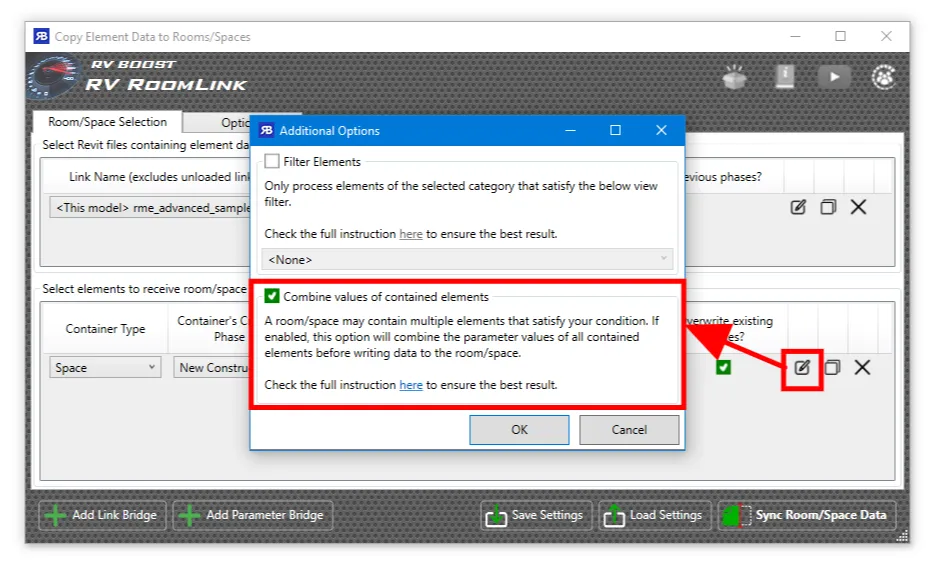Play the video tutorial icon in header

tap(834, 77)
